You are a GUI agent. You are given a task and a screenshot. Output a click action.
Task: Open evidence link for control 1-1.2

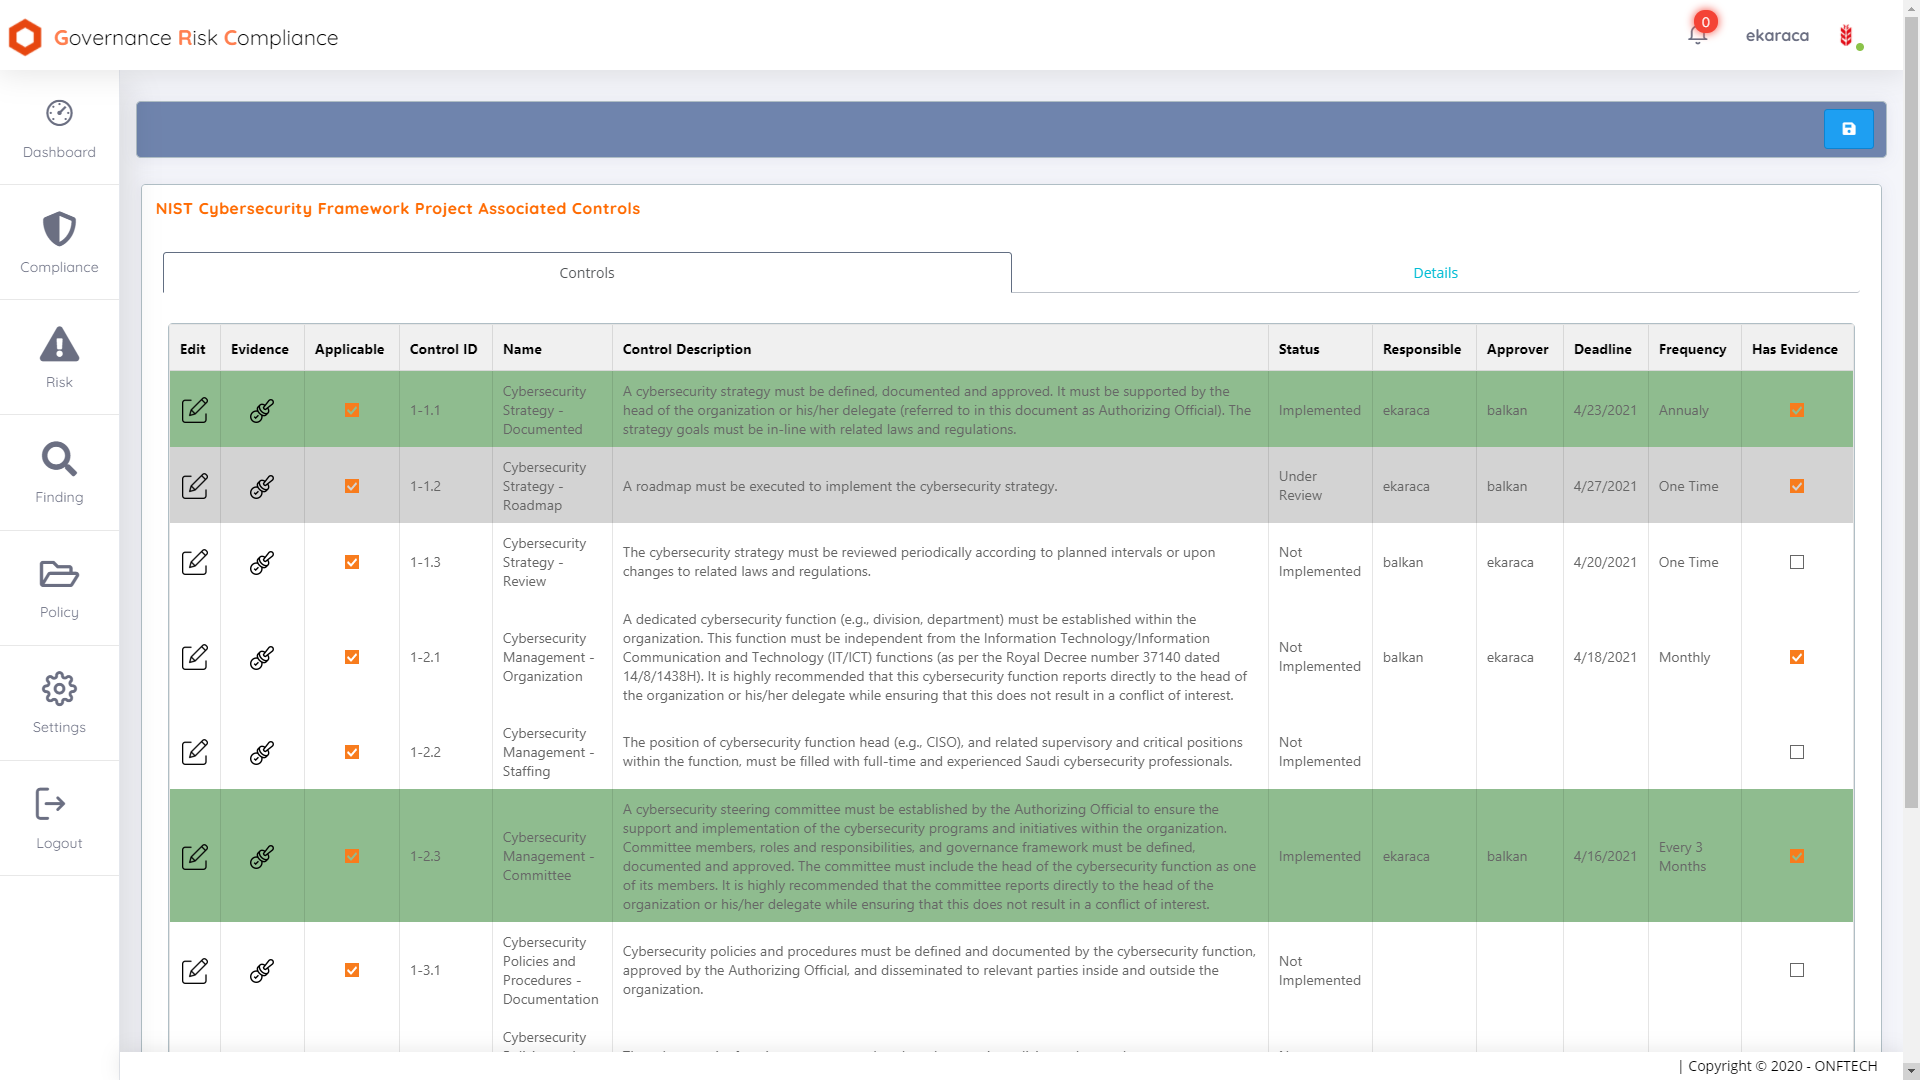pos(262,486)
